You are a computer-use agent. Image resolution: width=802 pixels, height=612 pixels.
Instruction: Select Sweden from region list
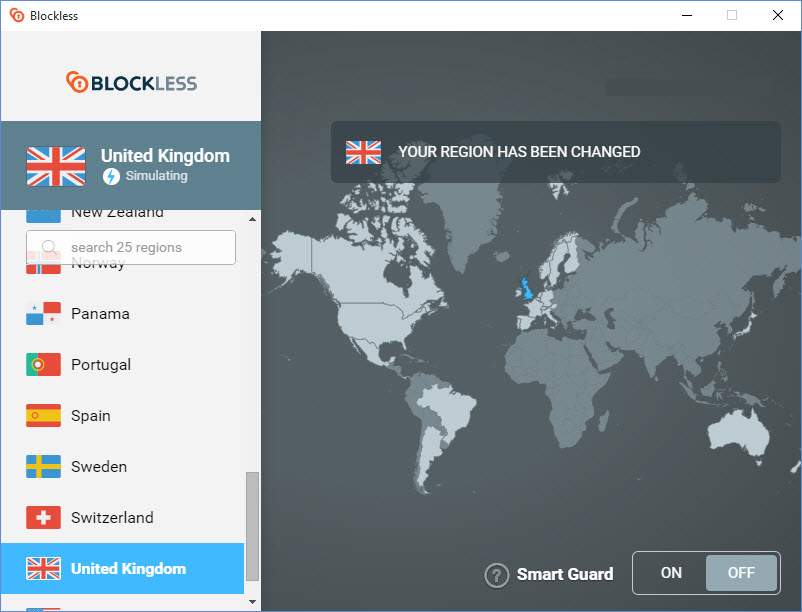(123, 466)
